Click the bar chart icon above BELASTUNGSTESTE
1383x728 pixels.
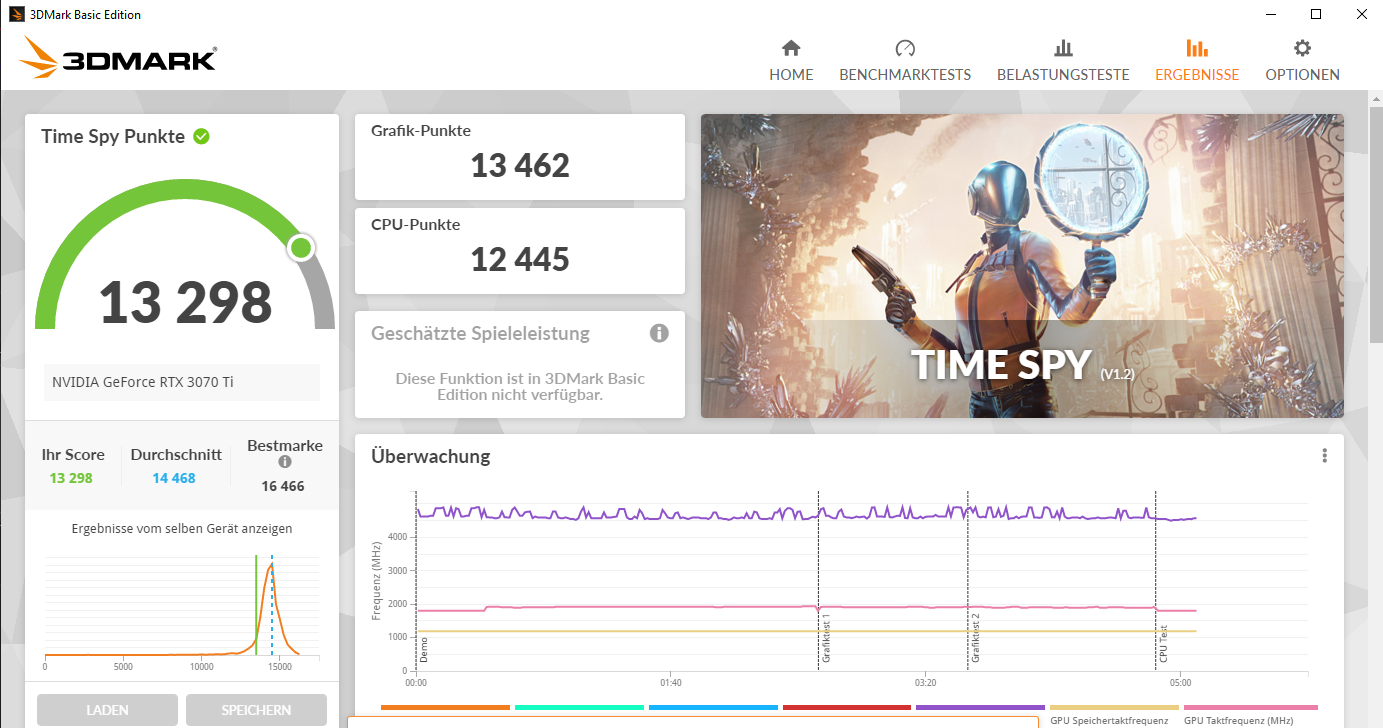point(1063,48)
